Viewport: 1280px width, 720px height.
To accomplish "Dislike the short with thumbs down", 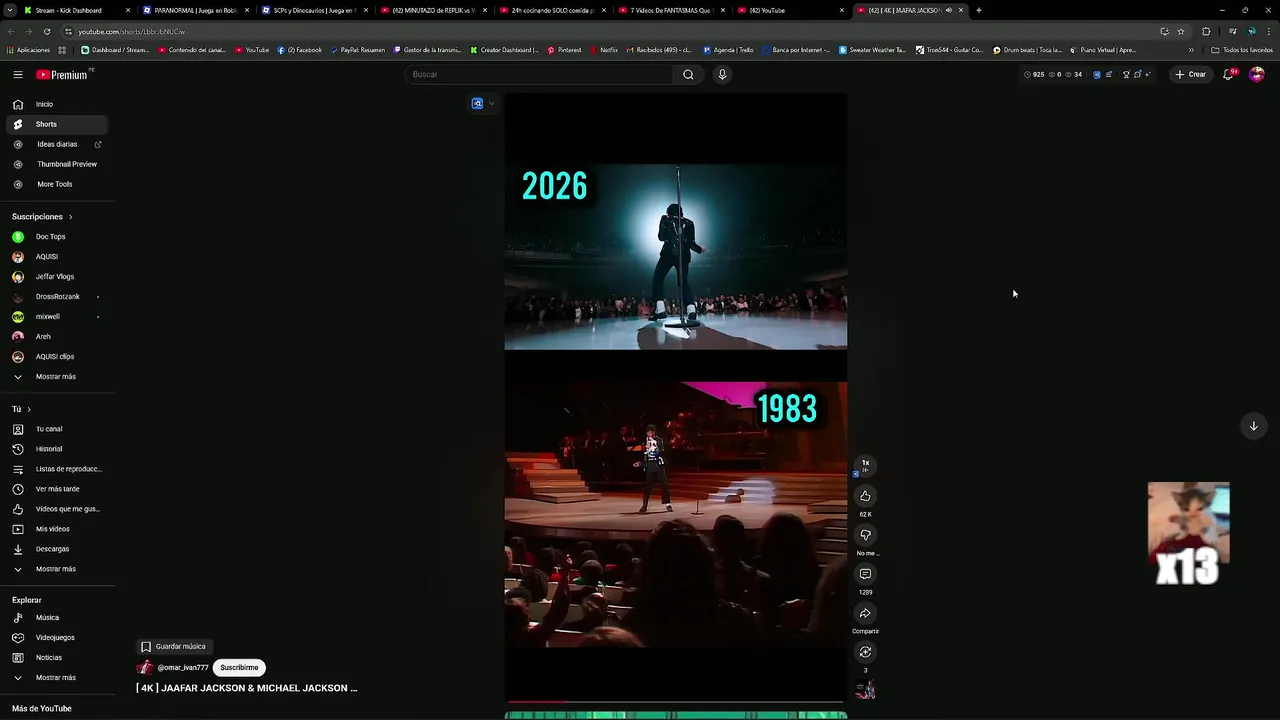I will (865, 535).
